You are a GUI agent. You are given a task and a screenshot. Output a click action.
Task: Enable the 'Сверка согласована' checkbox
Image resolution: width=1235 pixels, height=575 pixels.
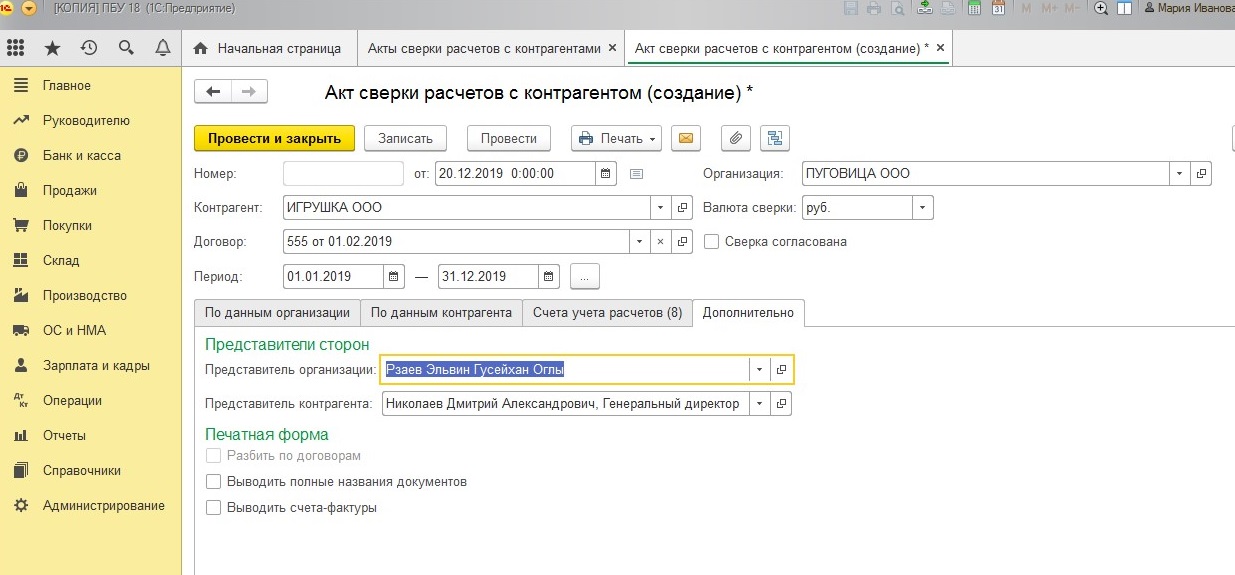[x=712, y=241]
